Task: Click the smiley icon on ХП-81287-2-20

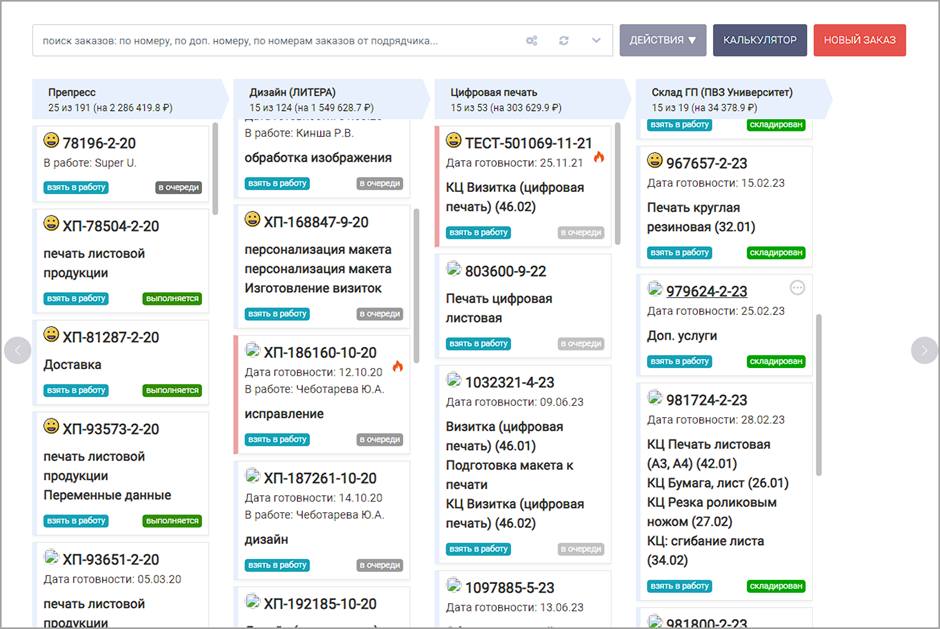Action: coord(51,334)
